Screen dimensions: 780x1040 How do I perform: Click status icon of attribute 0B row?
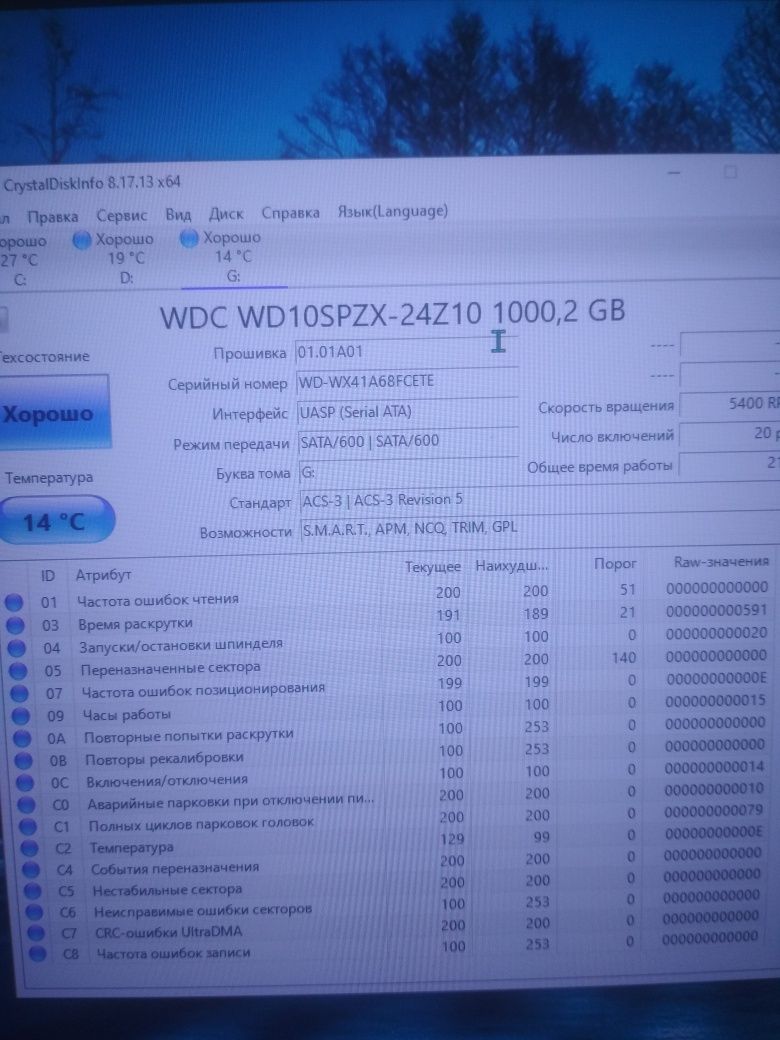23,761
